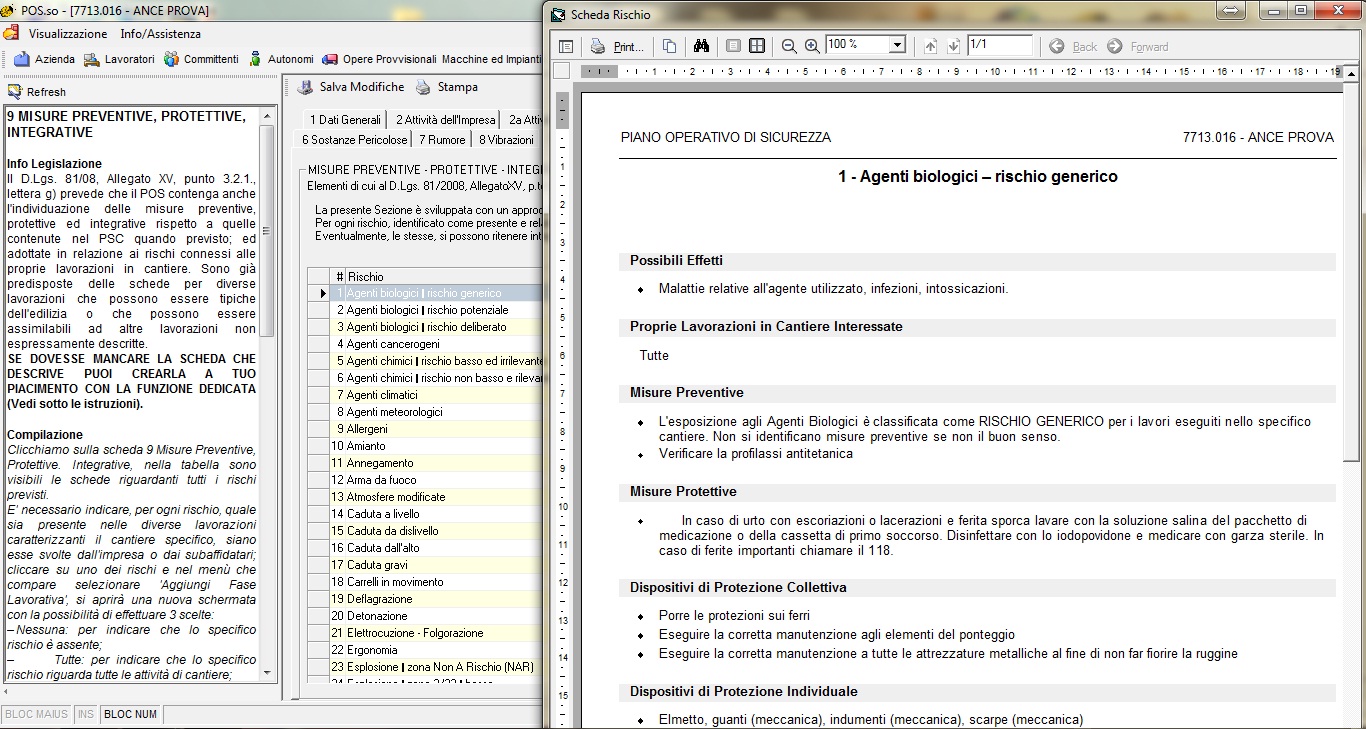Click the Print printer icon in Scheda Rischio
Viewport: 1366px width, 729px height.
click(598, 46)
